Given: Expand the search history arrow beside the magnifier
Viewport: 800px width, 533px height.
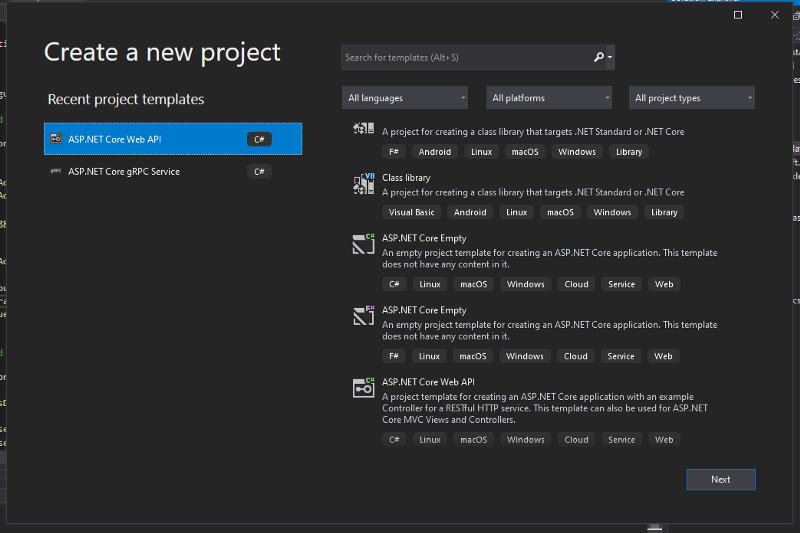Looking at the screenshot, I should pyautogui.click(x=610, y=58).
